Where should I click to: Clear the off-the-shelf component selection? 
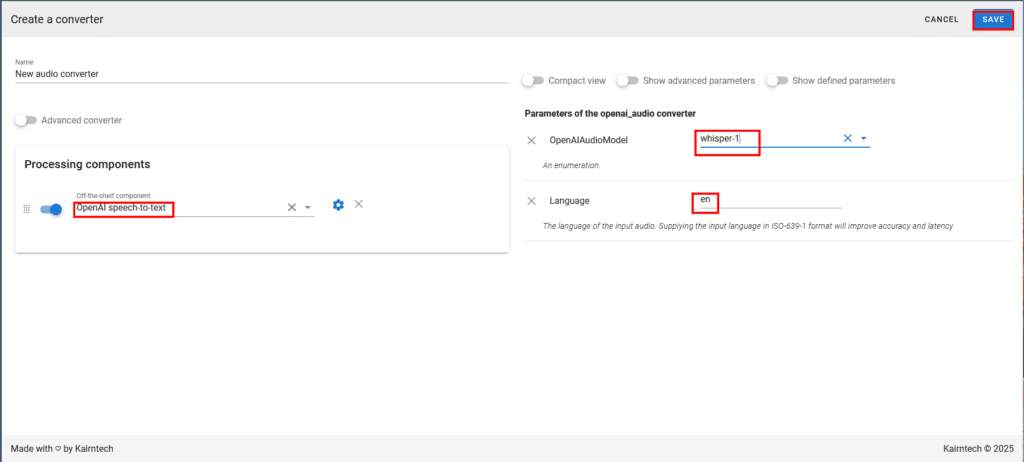point(292,207)
